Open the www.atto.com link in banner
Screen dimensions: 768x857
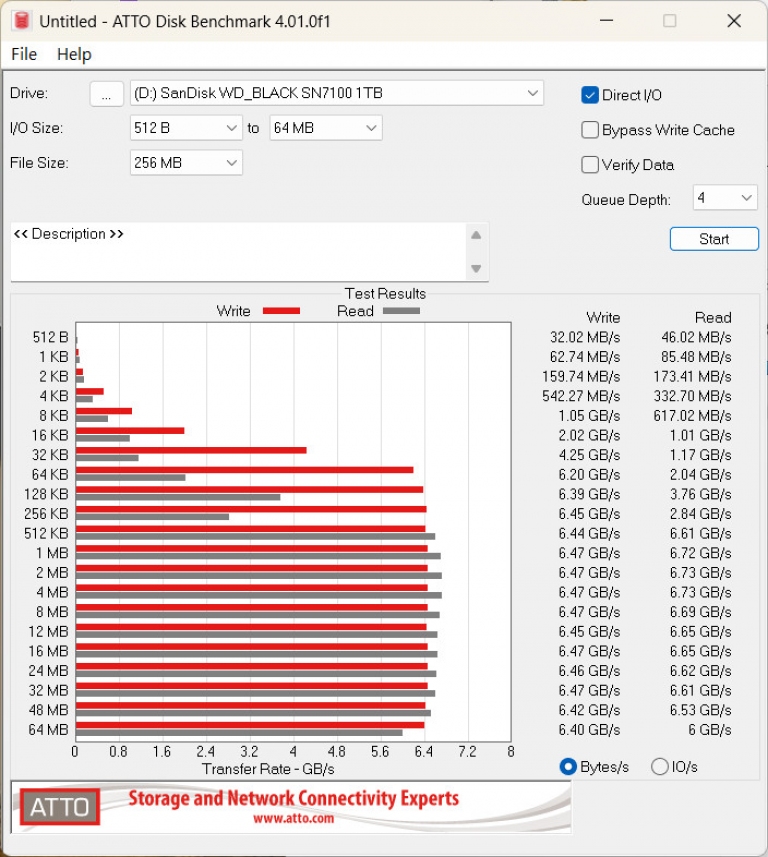(x=293, y=818)
